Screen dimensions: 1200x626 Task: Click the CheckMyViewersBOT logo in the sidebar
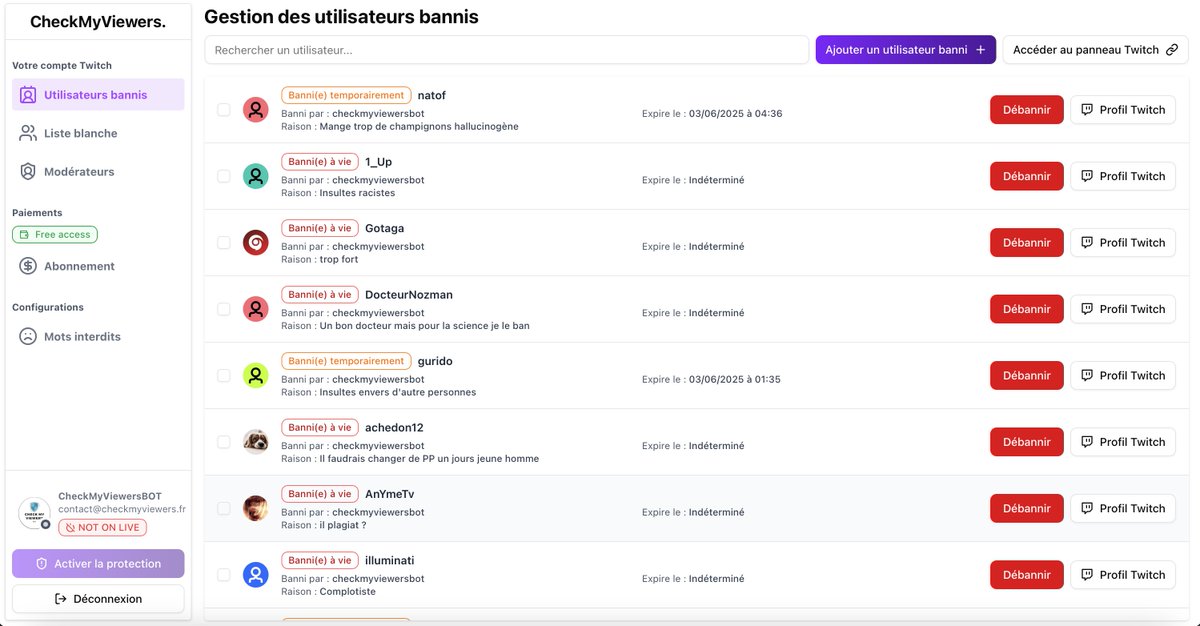[x=35, y=513]
